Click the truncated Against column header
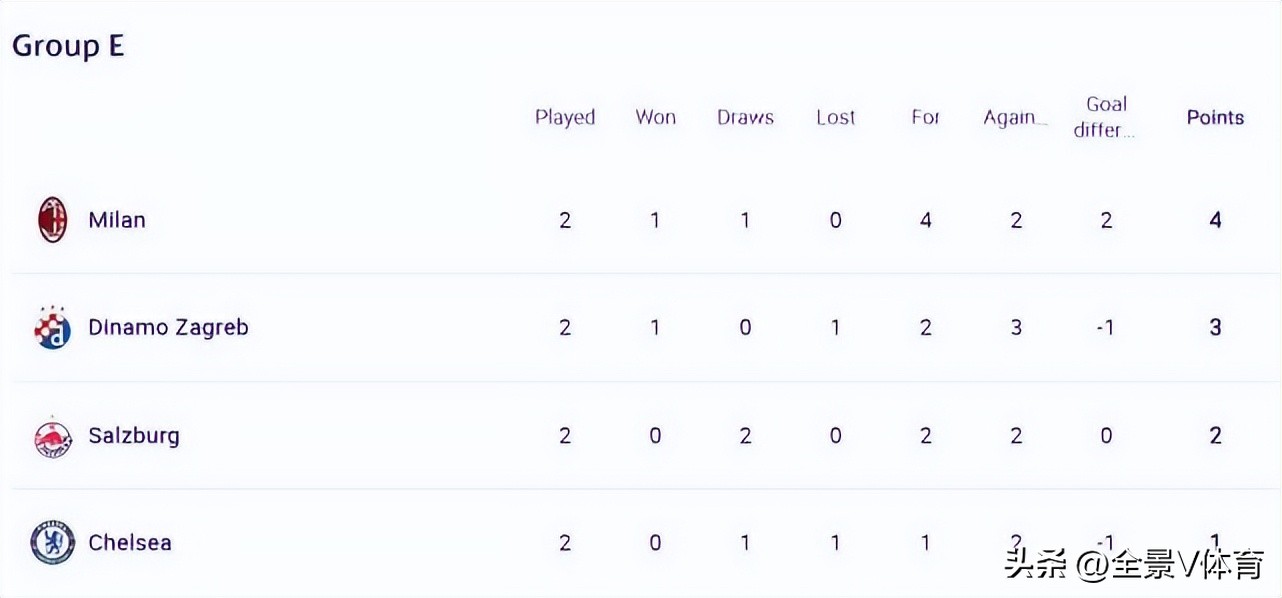1282x598 pixels. (1015, 117)
